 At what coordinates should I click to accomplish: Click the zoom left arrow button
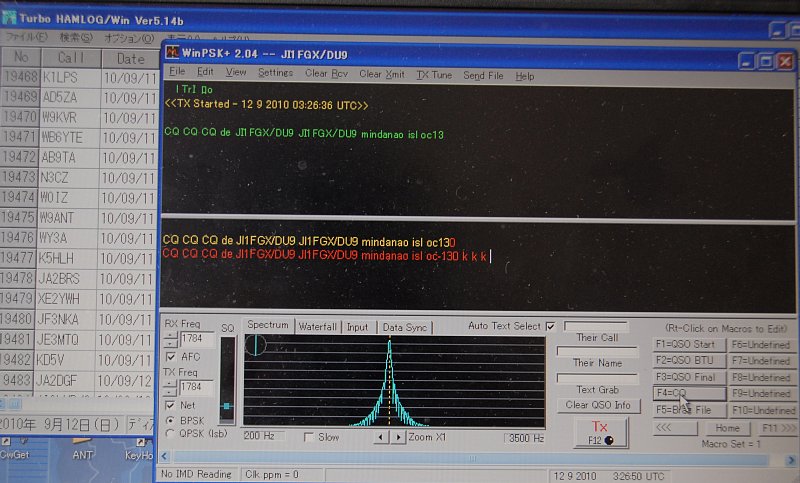pyautogui.click(x=381, y=437)
